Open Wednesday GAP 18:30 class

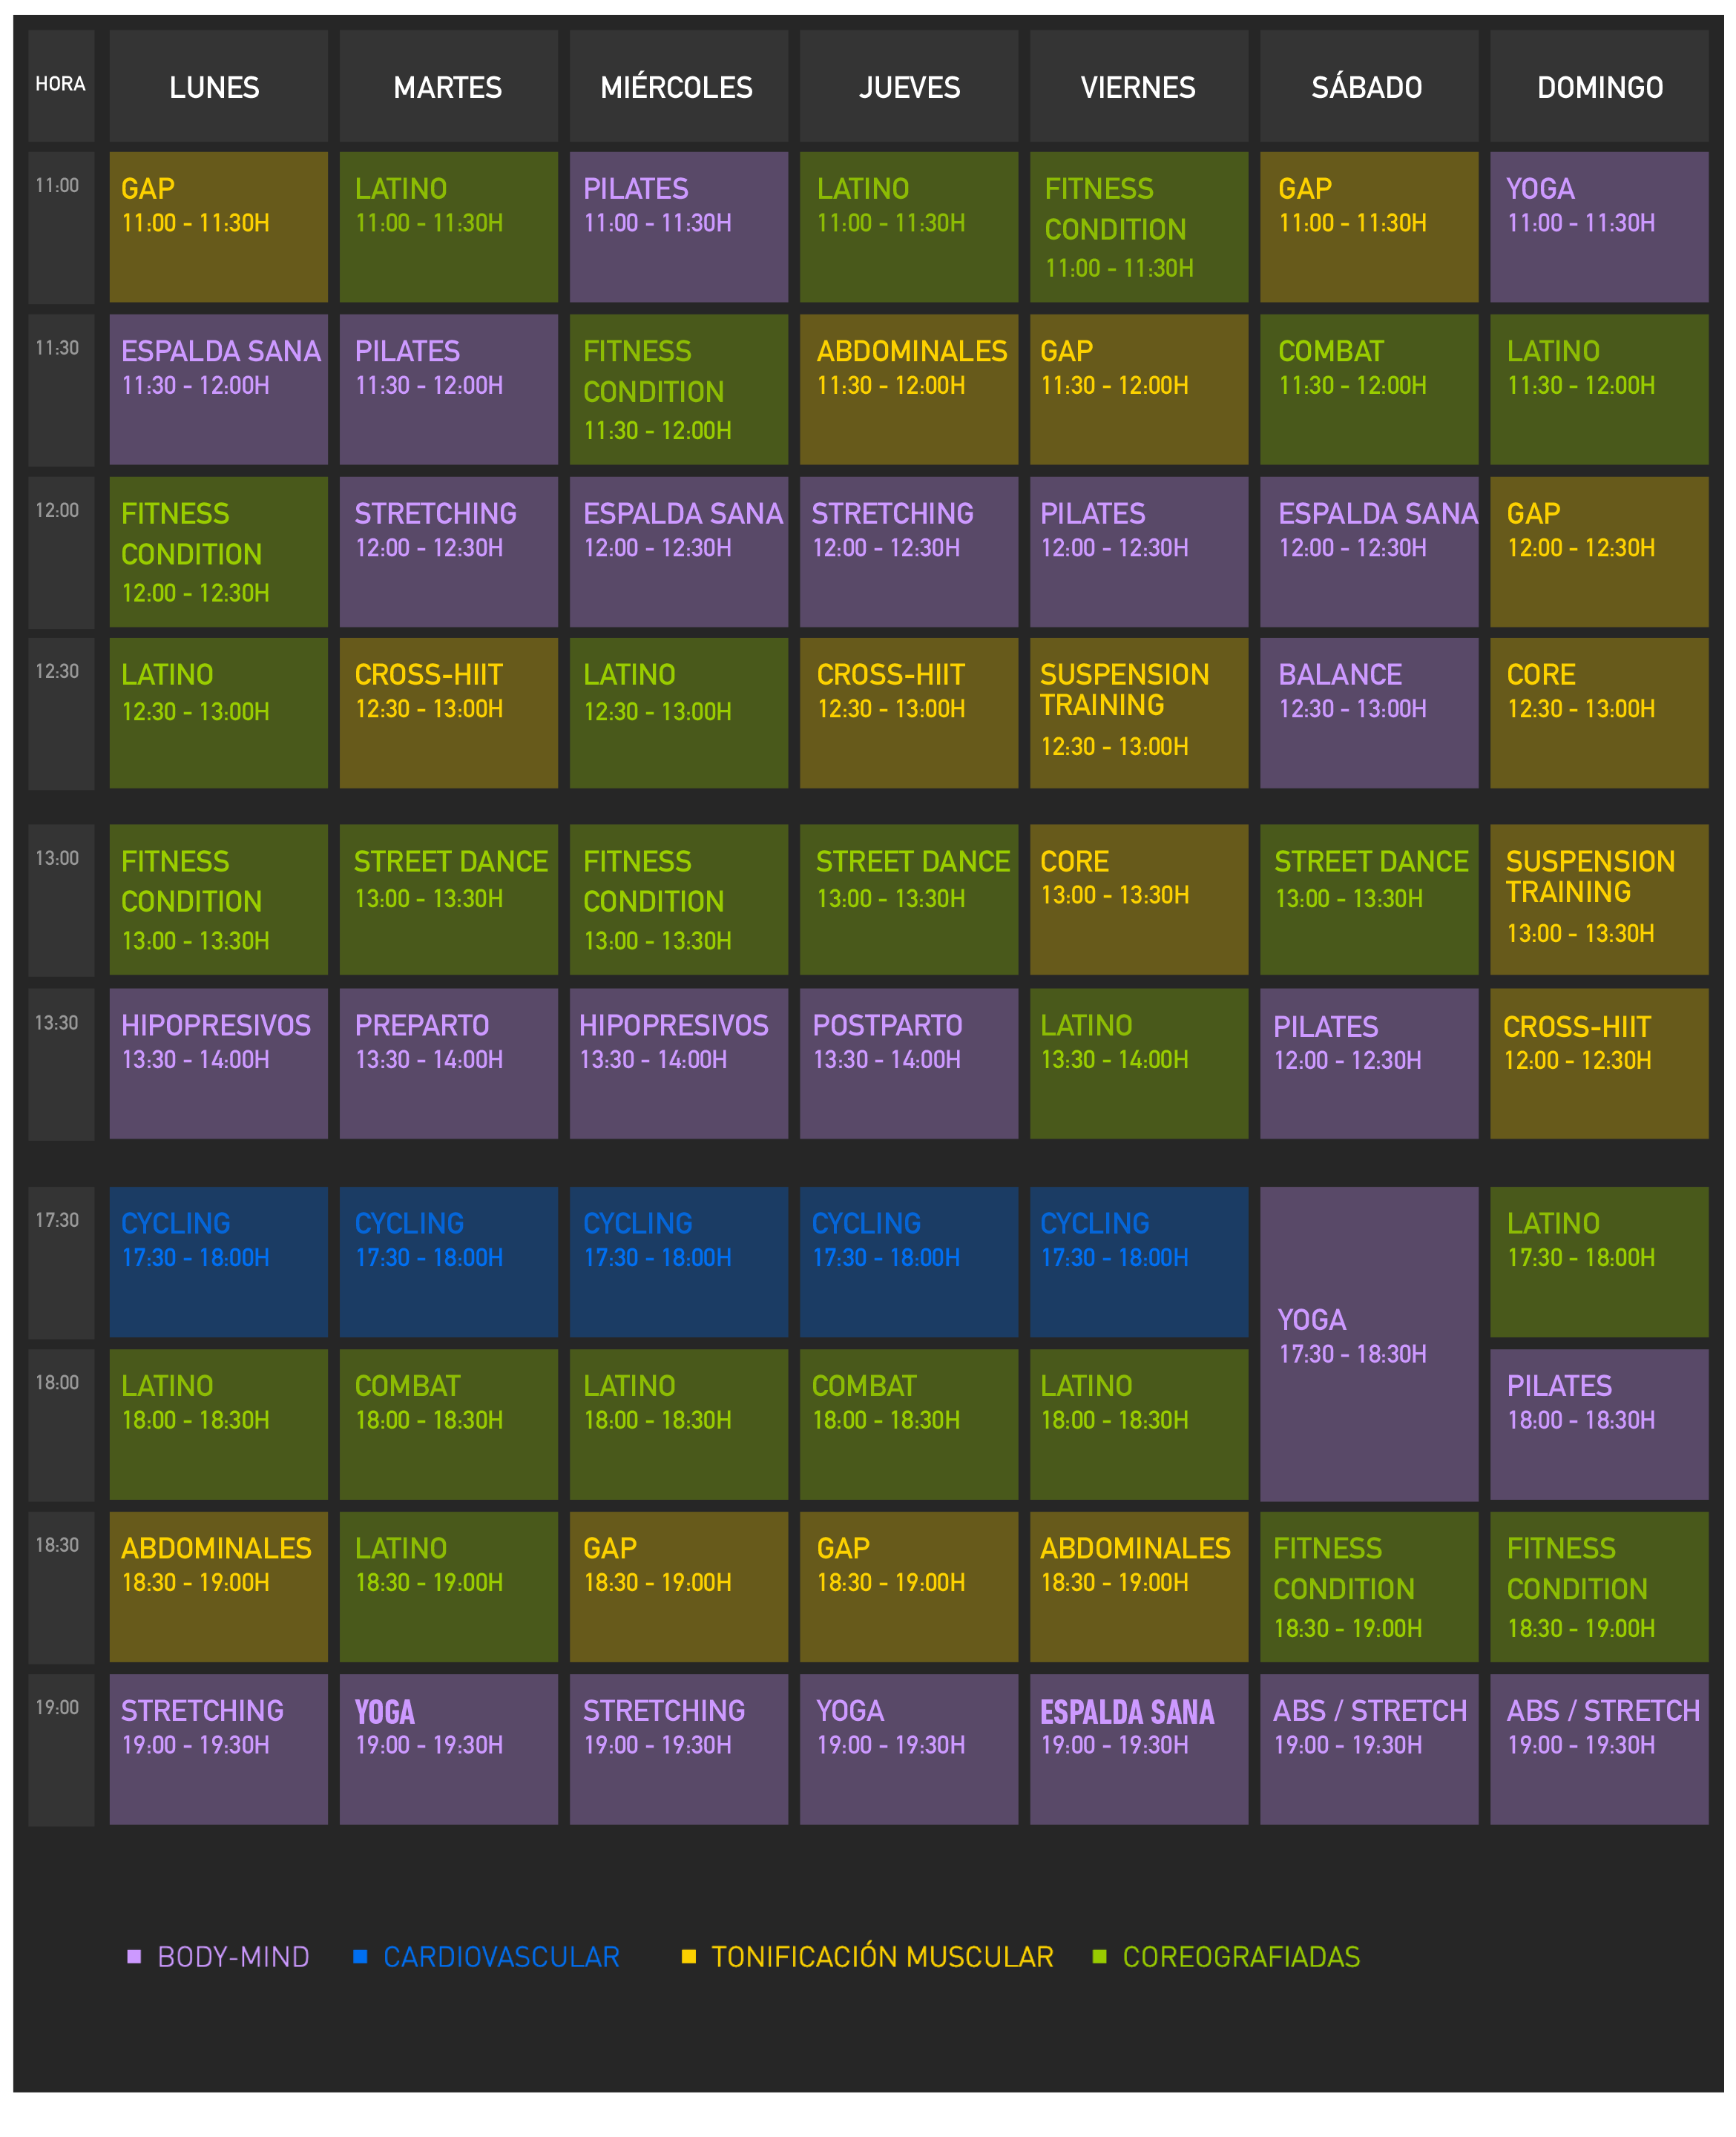point(678,1587)
